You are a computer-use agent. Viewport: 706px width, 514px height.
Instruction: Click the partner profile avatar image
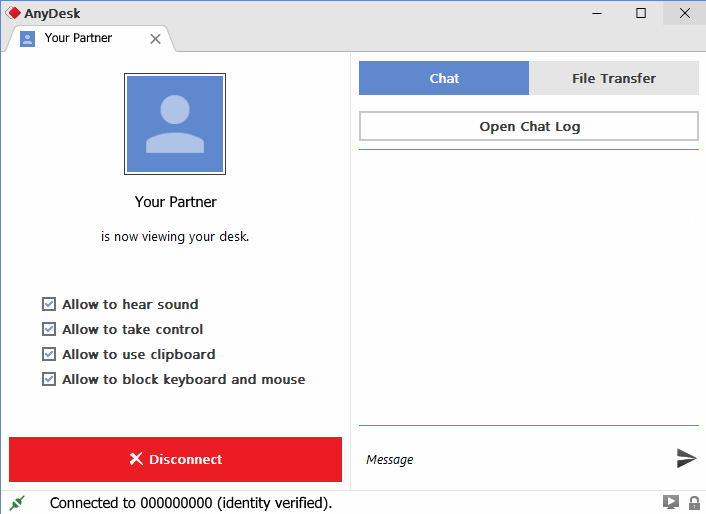pyautogui.click(x=175, y=124)
